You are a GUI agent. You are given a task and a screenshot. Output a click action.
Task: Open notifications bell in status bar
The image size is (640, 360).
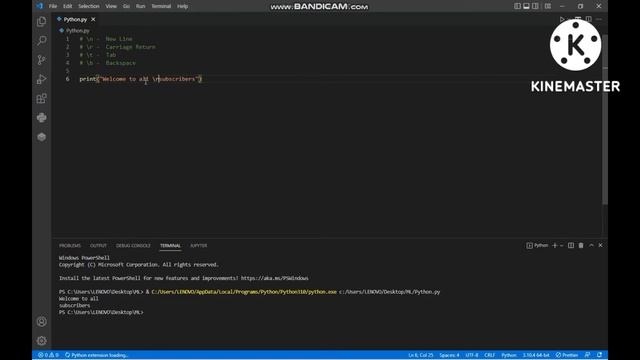point(599,355)
